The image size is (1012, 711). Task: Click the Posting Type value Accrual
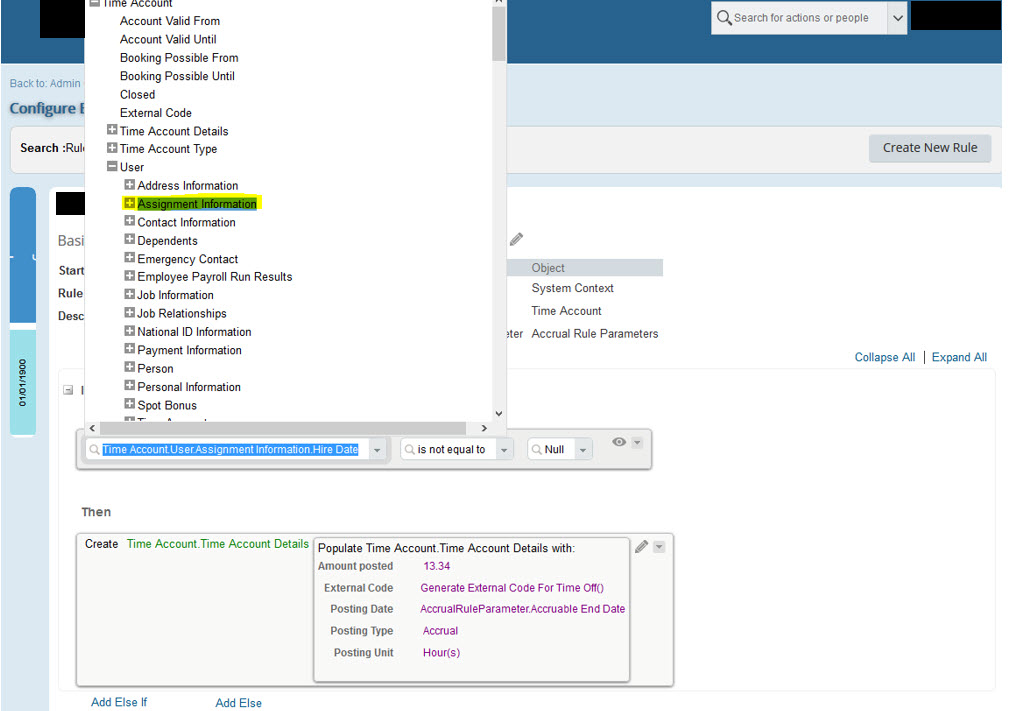point(440,631)
